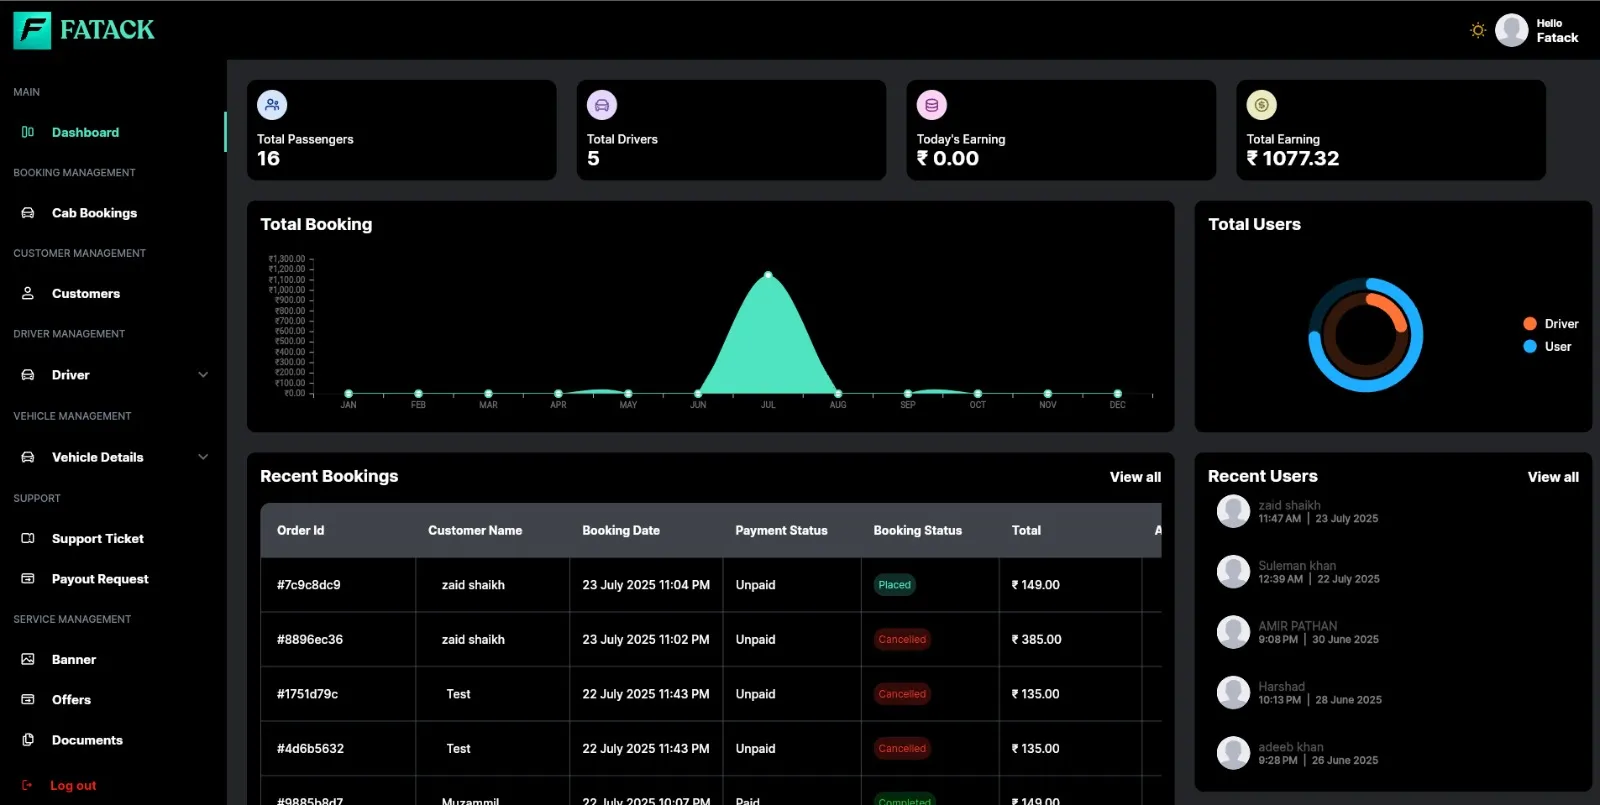Image resolution: width=1600 pixels, height=805 pixels.
Task: Open the Support Ticket section
Action: [x=97, y=539]
